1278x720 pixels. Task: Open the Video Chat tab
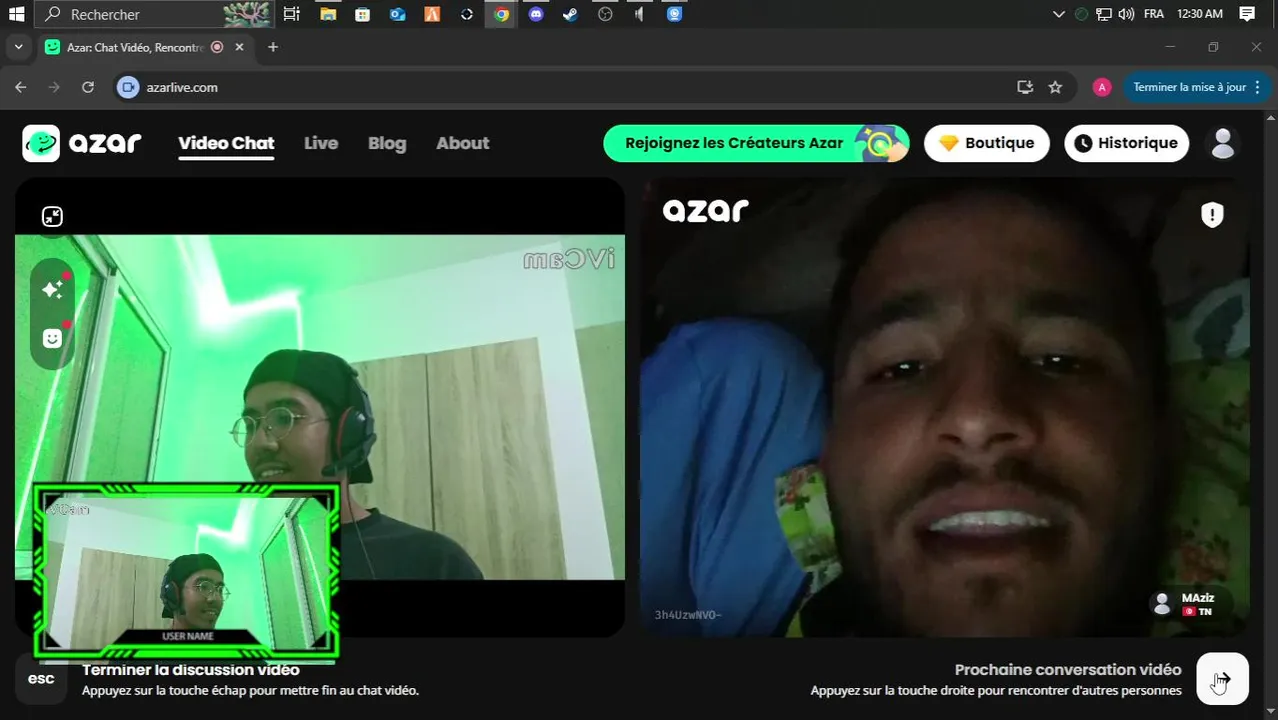[226, 143]
